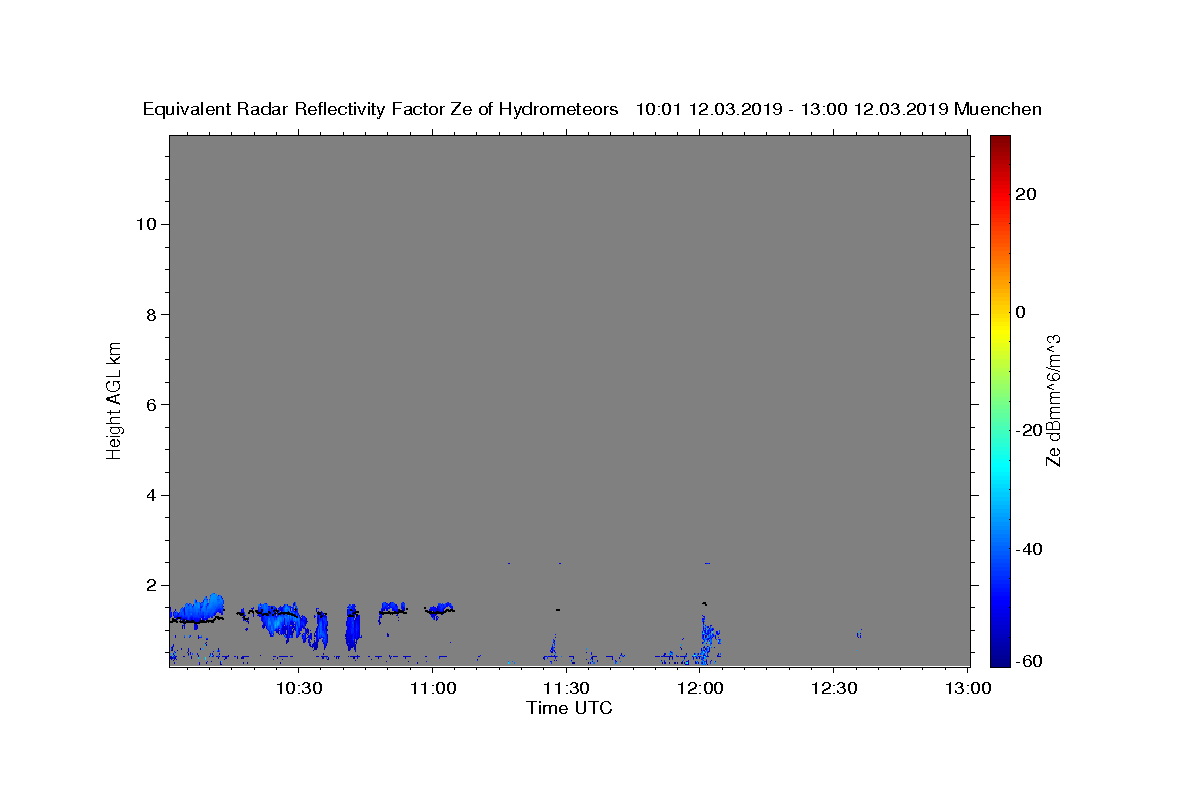Screen dimensions: 1200x800
Task: Click the height tick label '8'
Action: [150, 314]
